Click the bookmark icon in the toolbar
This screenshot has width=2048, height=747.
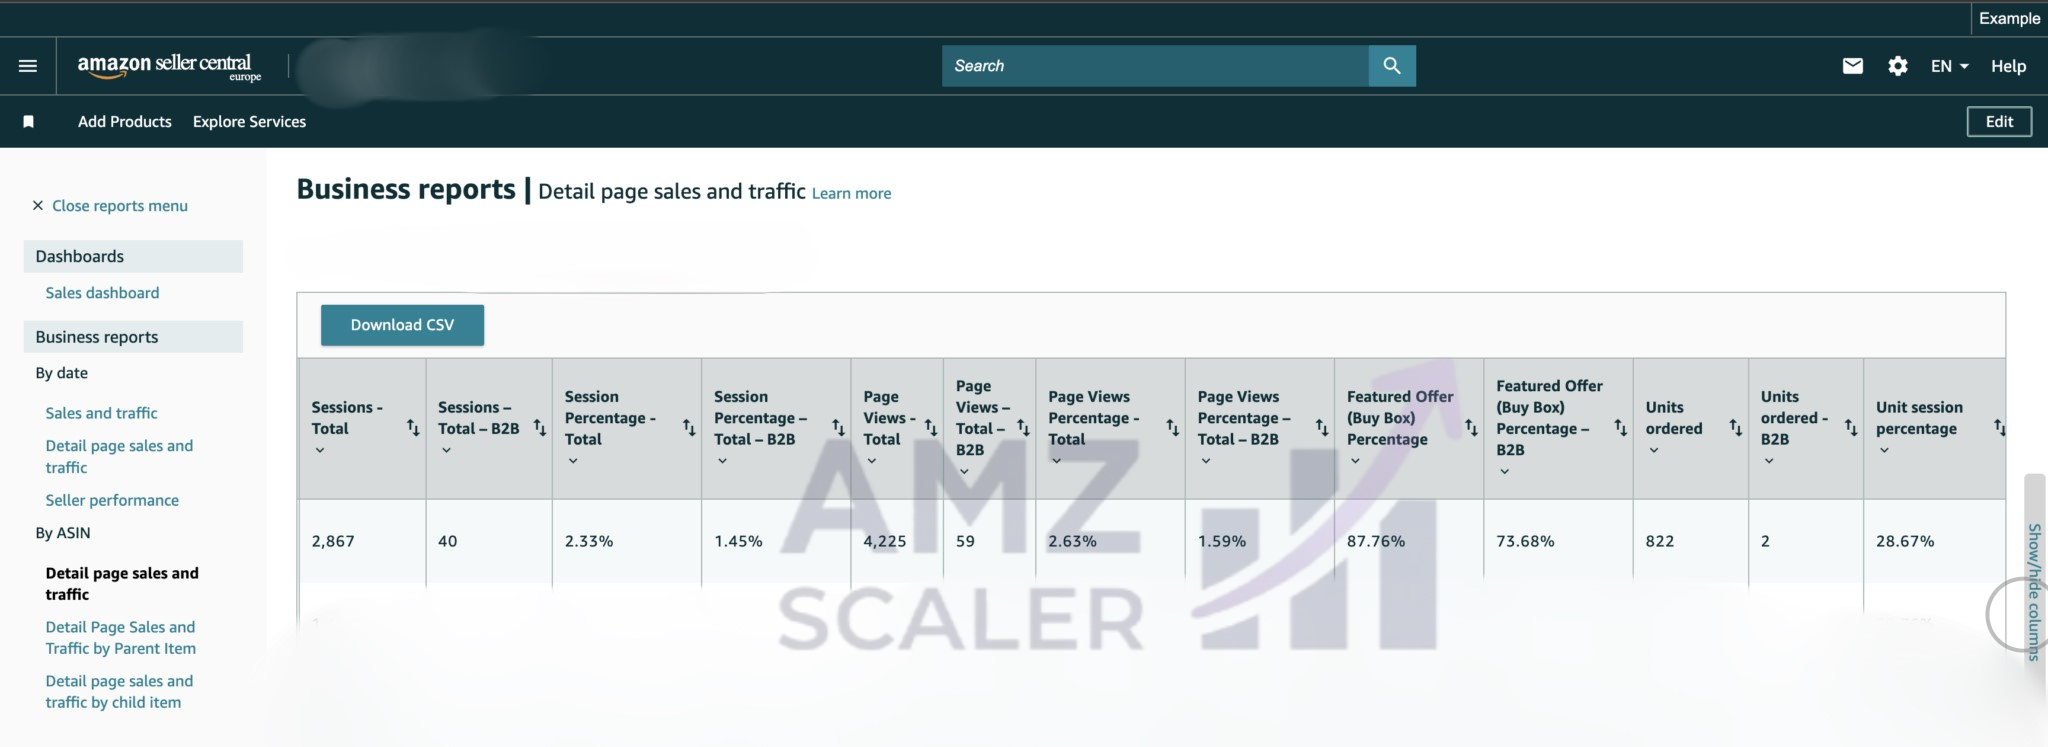[x=29, y=122]
